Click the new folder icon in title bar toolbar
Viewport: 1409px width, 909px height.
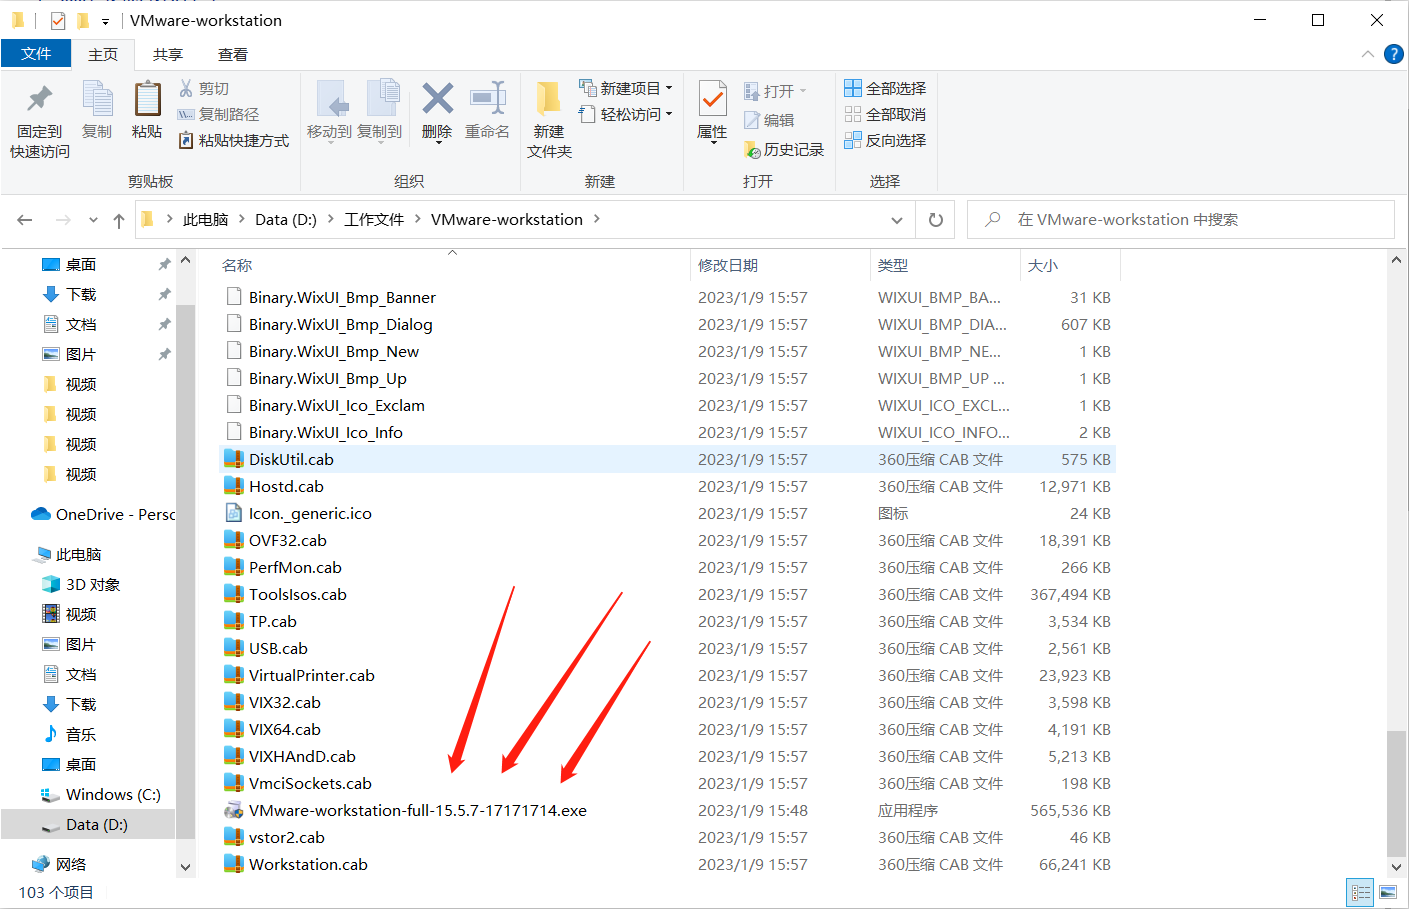tap(83, 20)
